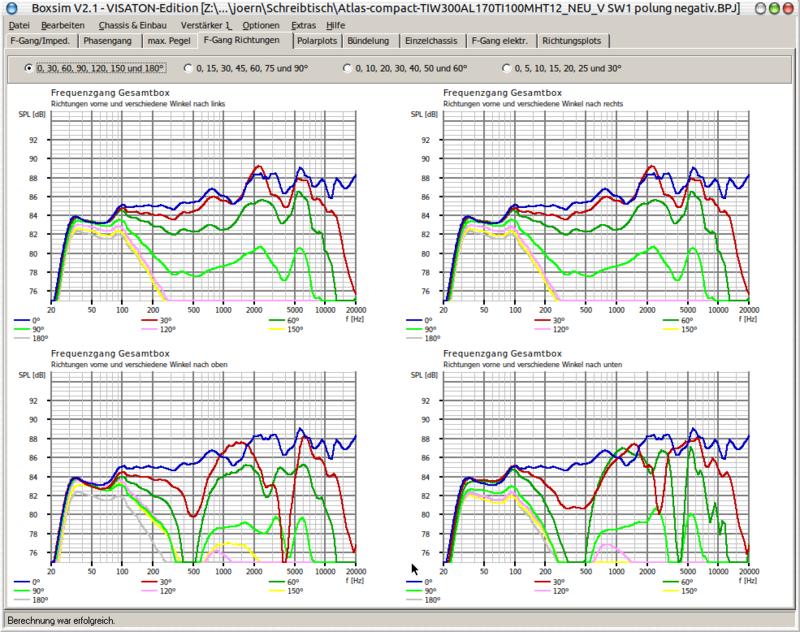This screenshot has height=632, width=800.
Task: Show the Polarplots tab
Action: click(316, 41)
